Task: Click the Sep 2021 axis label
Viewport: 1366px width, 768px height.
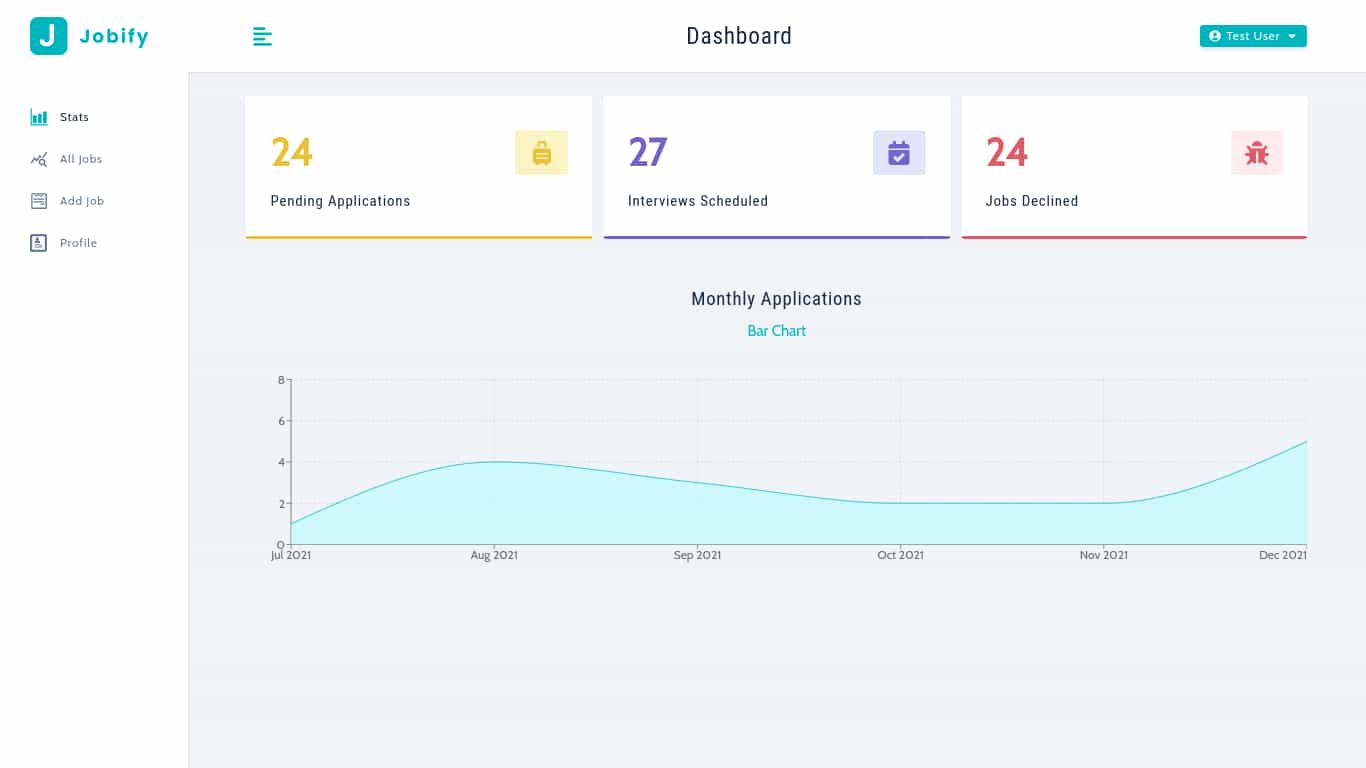Action: (697, 555)
